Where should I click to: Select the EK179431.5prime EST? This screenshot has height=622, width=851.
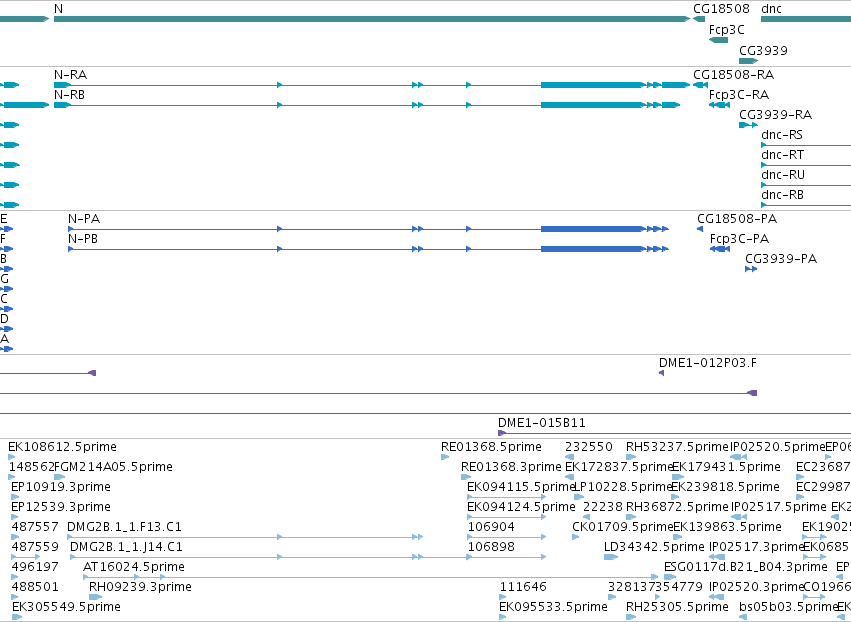tap(678, 477)
